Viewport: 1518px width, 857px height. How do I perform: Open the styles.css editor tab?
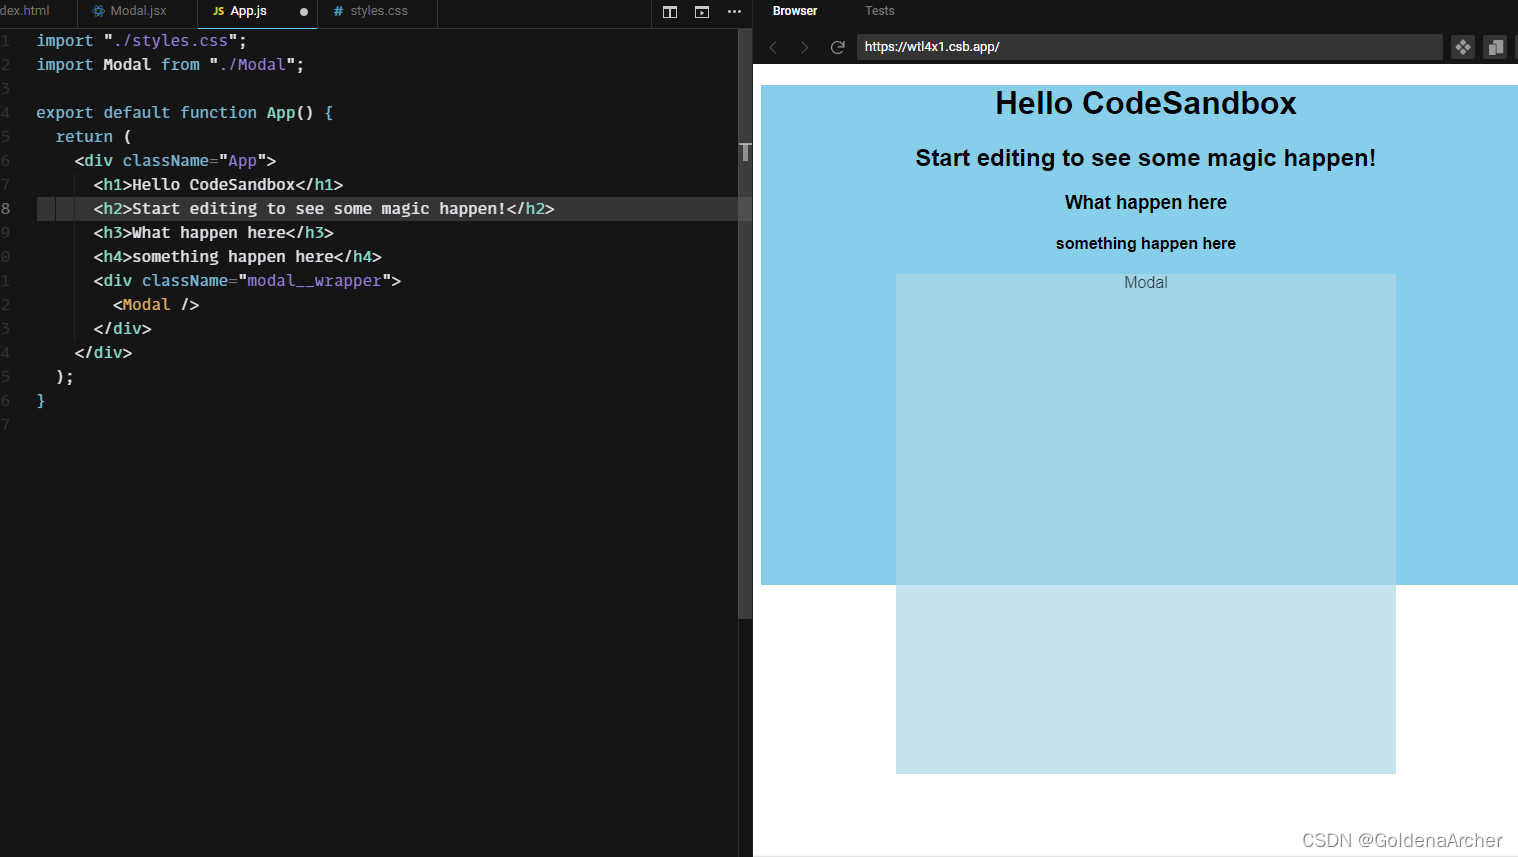pyautogui.click(x=377, y=11)
